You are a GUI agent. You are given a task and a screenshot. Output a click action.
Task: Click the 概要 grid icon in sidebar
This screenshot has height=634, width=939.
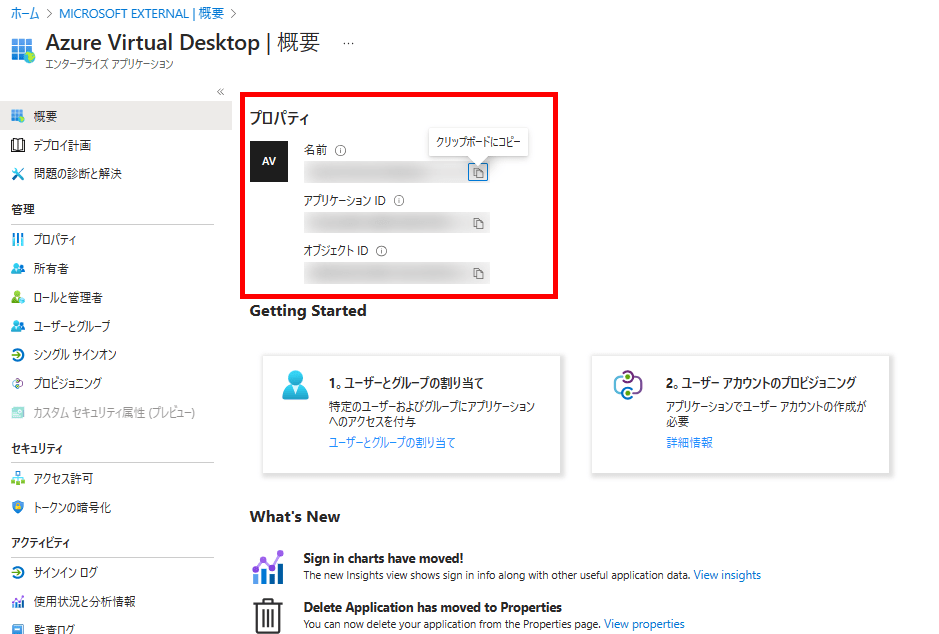click(x=18, y=116)
